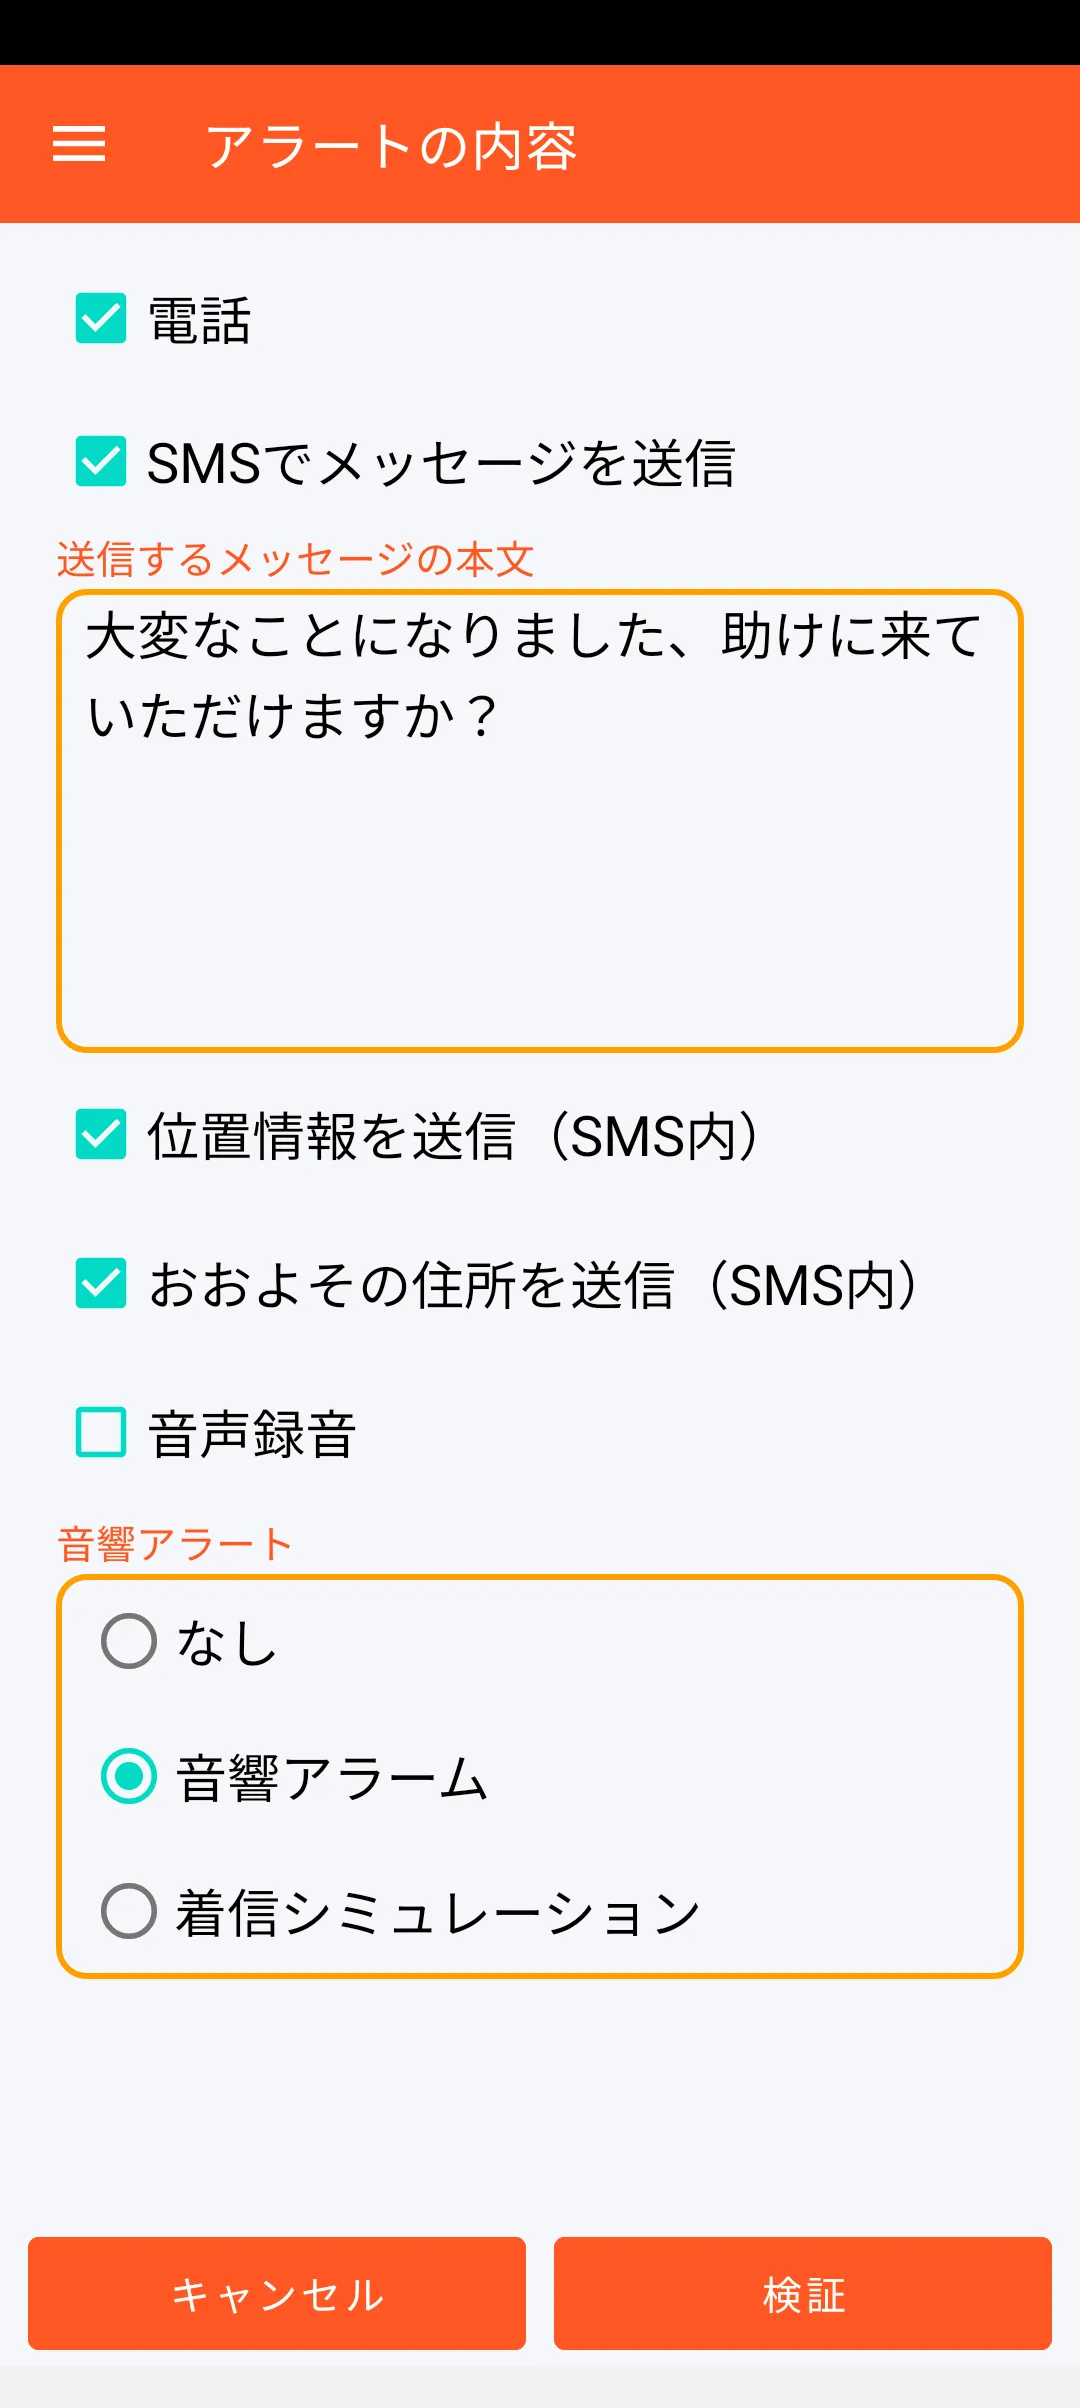Select 着信シミュレーション radio button
Image resolution: width=1080 pixels, height=2408 pixels.
pos(129,1911)
